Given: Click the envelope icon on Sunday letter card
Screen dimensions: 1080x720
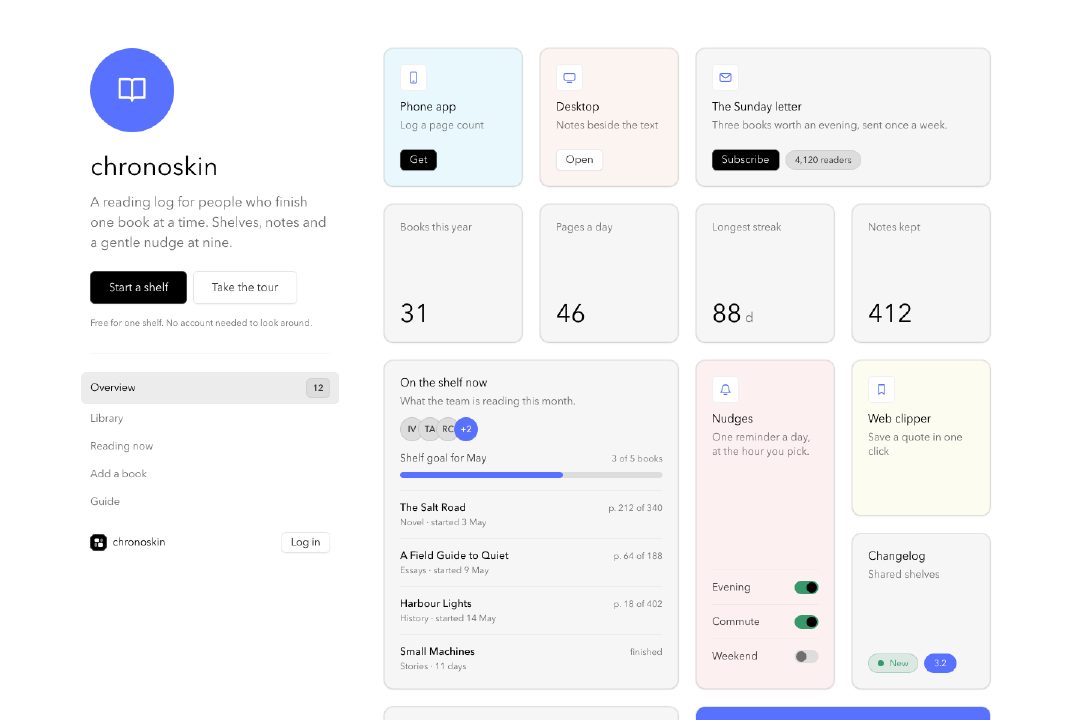Looking at the screenshot, I should pos(725,78).
